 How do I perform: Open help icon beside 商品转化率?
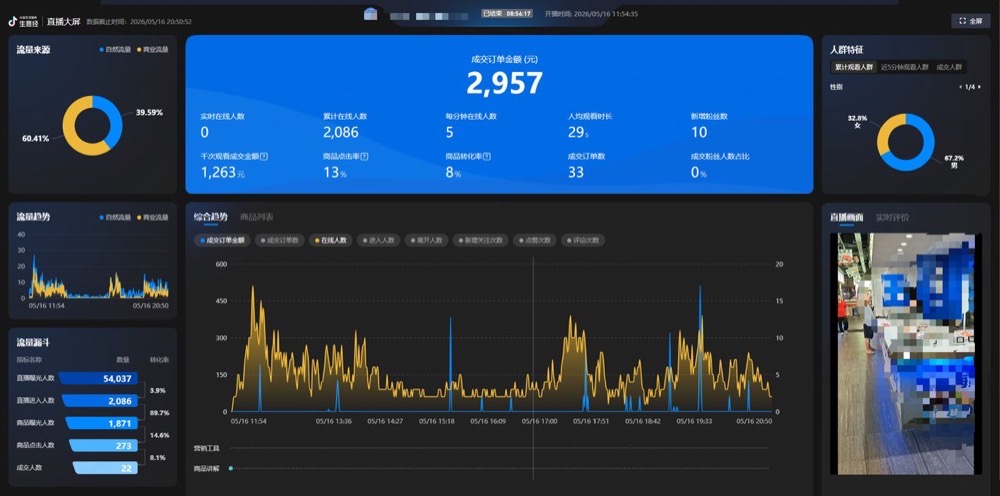[487, 156]
